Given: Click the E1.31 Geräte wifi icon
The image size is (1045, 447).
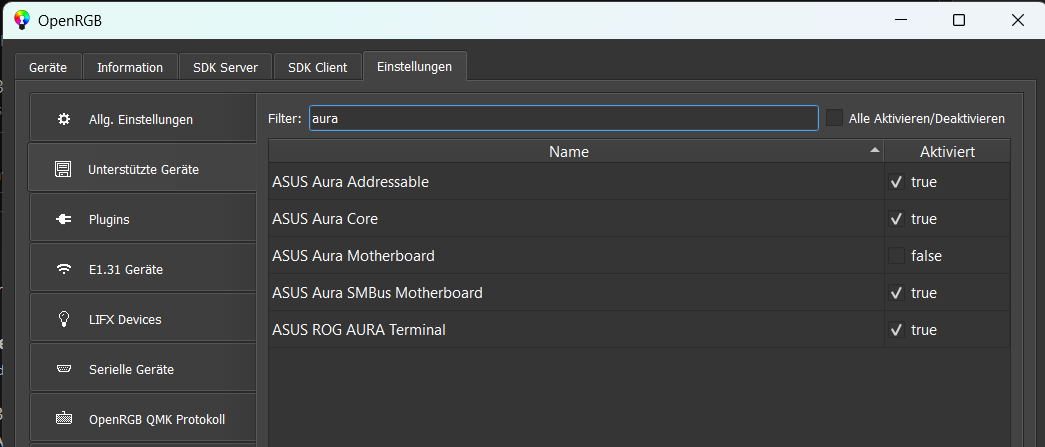Looking at the screenshot, I should pos(64,269).
